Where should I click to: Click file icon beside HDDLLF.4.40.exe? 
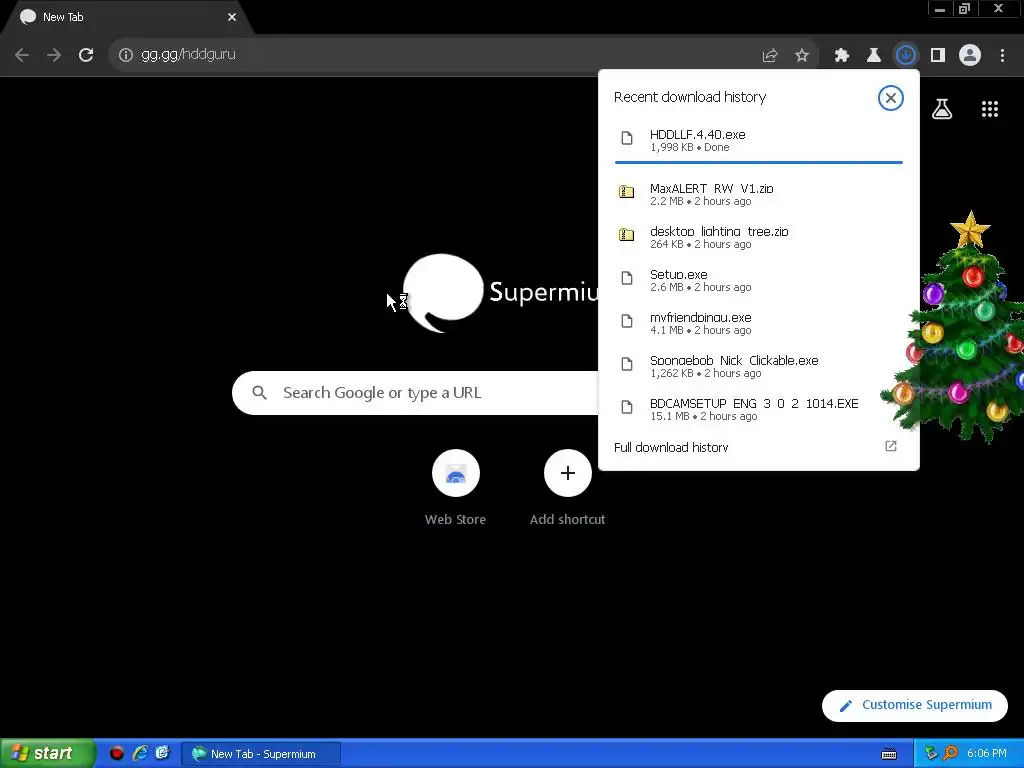(627, 138)
